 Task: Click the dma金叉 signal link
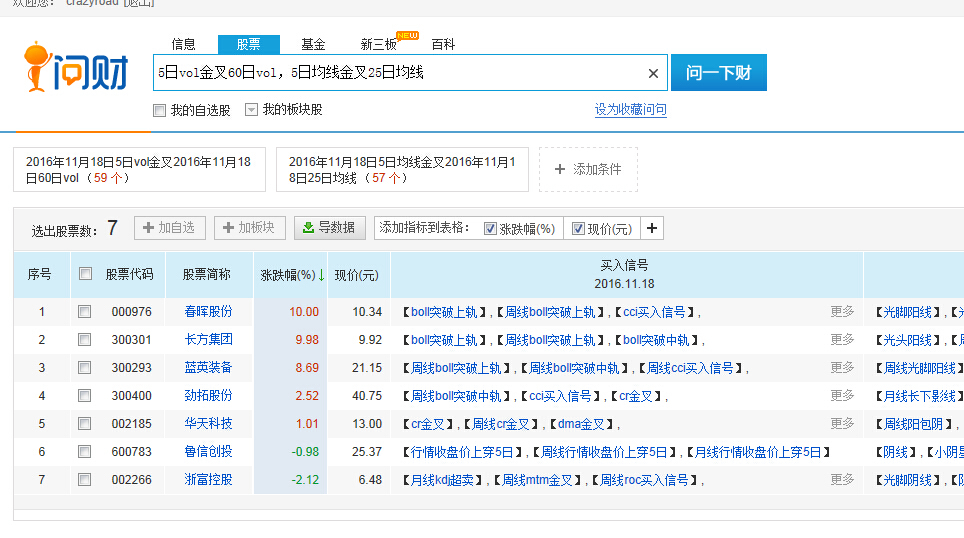582,424
